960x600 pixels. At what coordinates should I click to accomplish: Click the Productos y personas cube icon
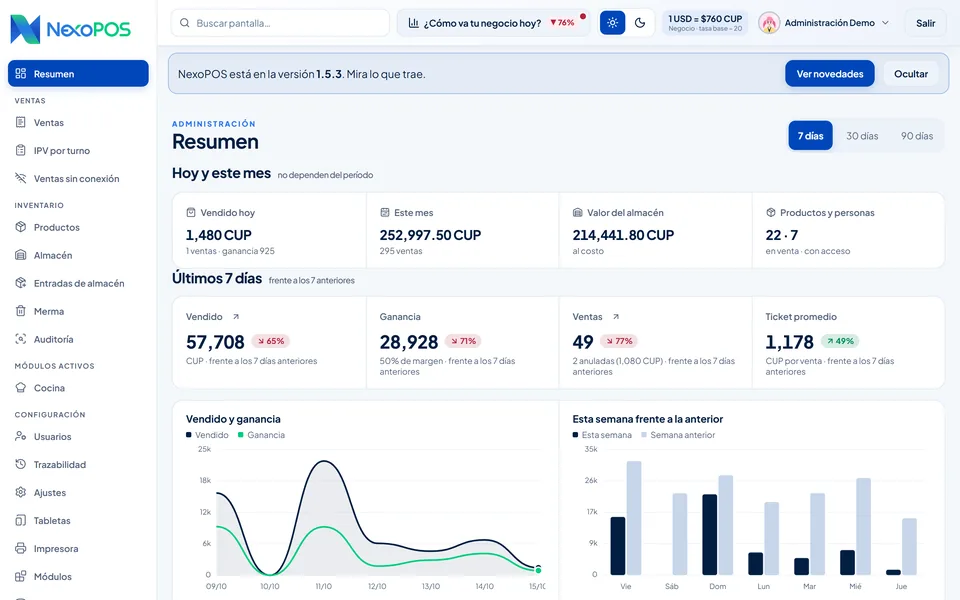point(771,212)
